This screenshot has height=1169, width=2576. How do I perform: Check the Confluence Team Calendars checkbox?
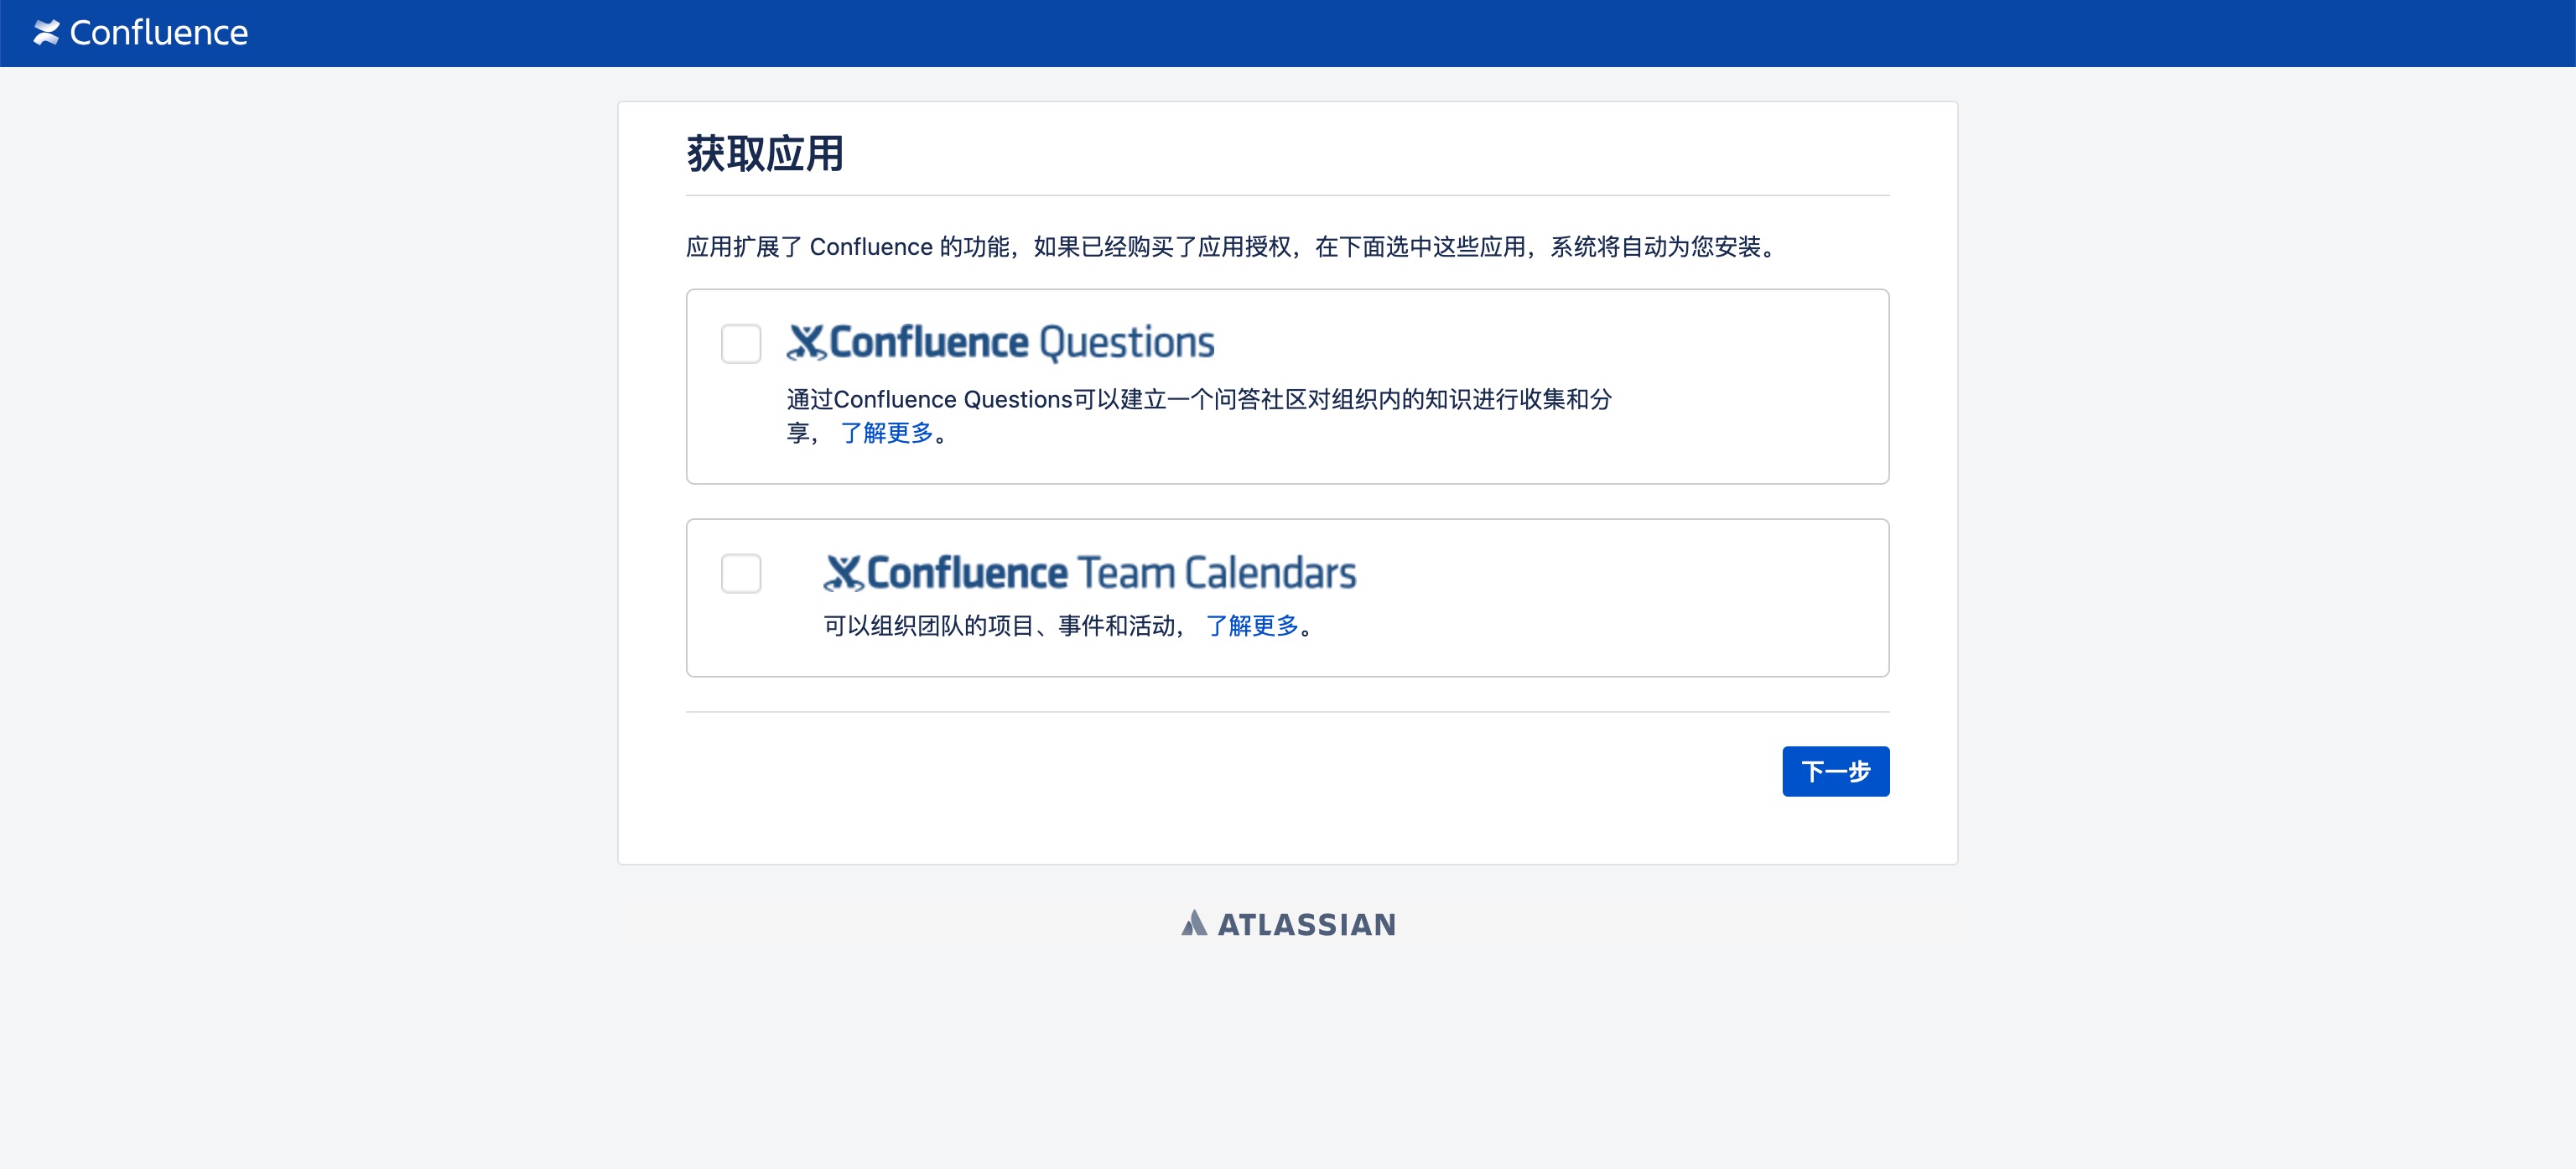tap(741, 574)
